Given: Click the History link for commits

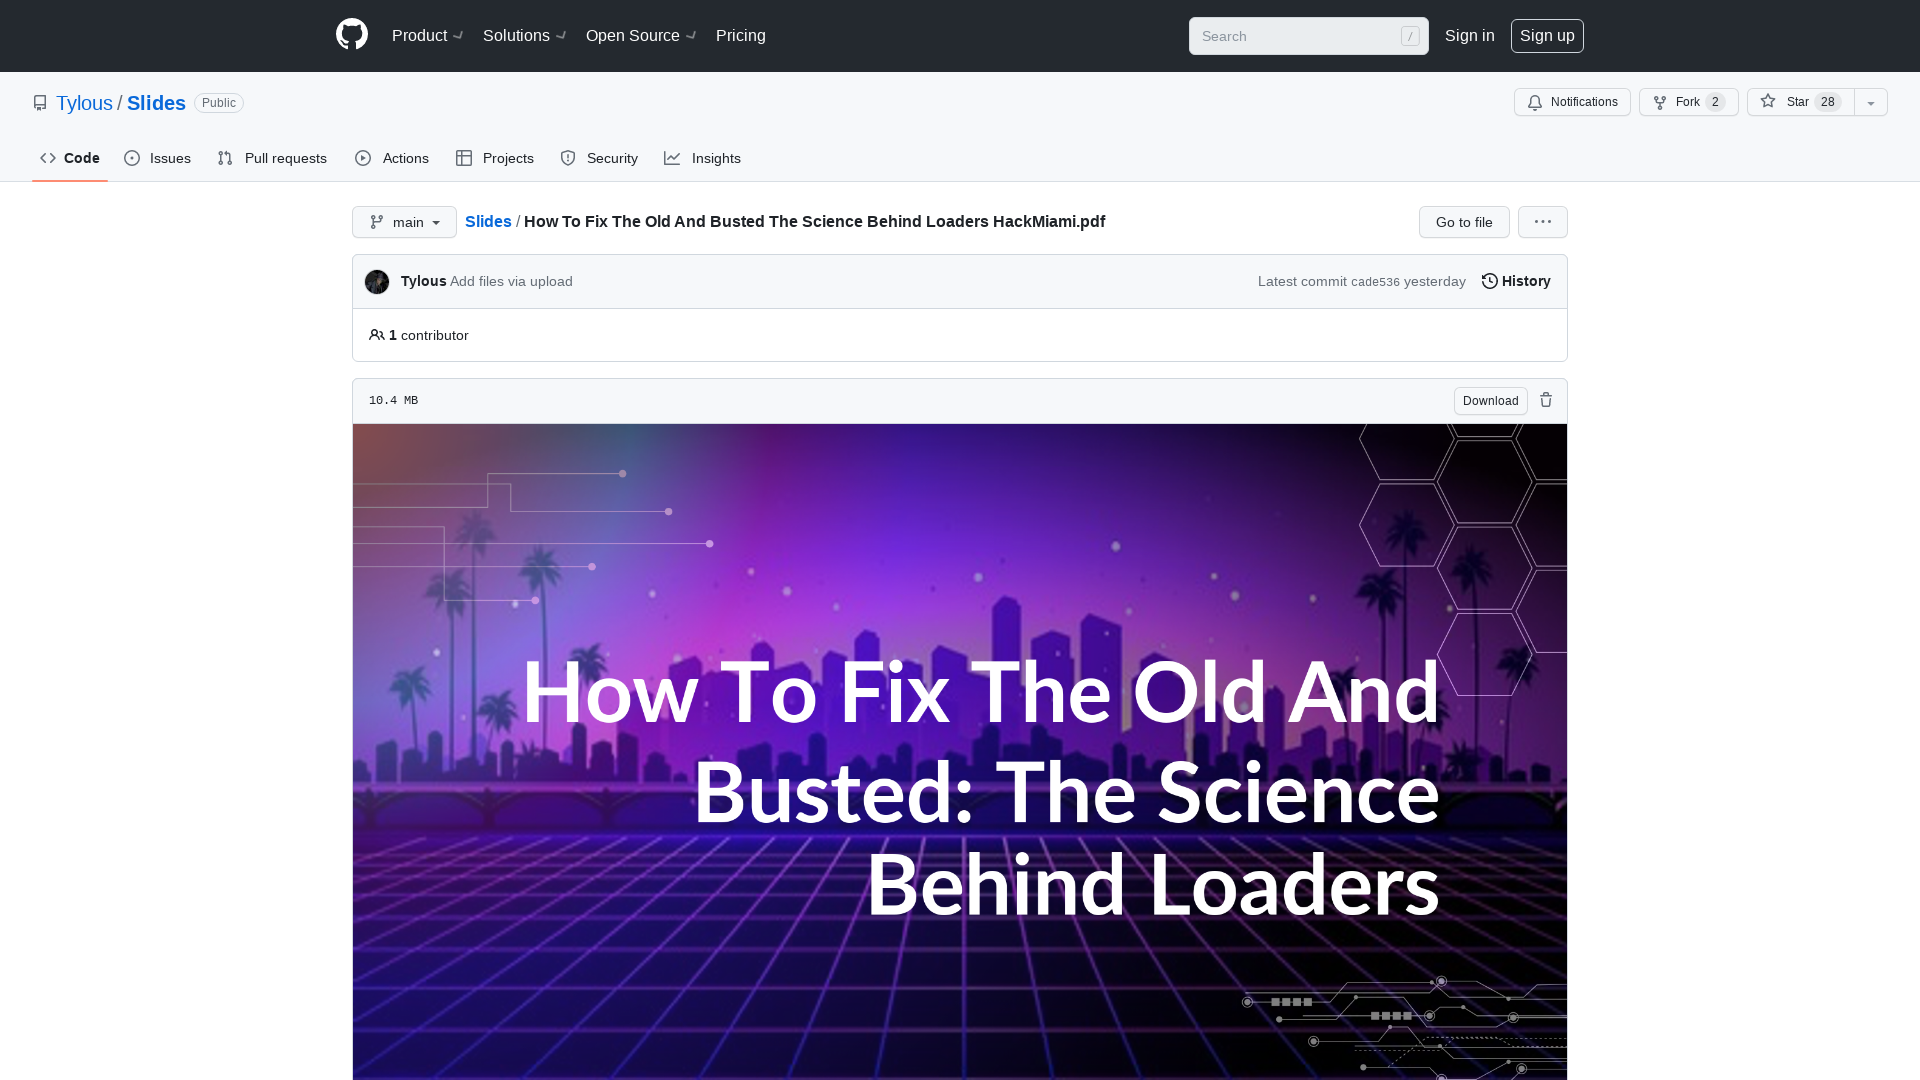Looking at the screenshot, I should 1515,281.
